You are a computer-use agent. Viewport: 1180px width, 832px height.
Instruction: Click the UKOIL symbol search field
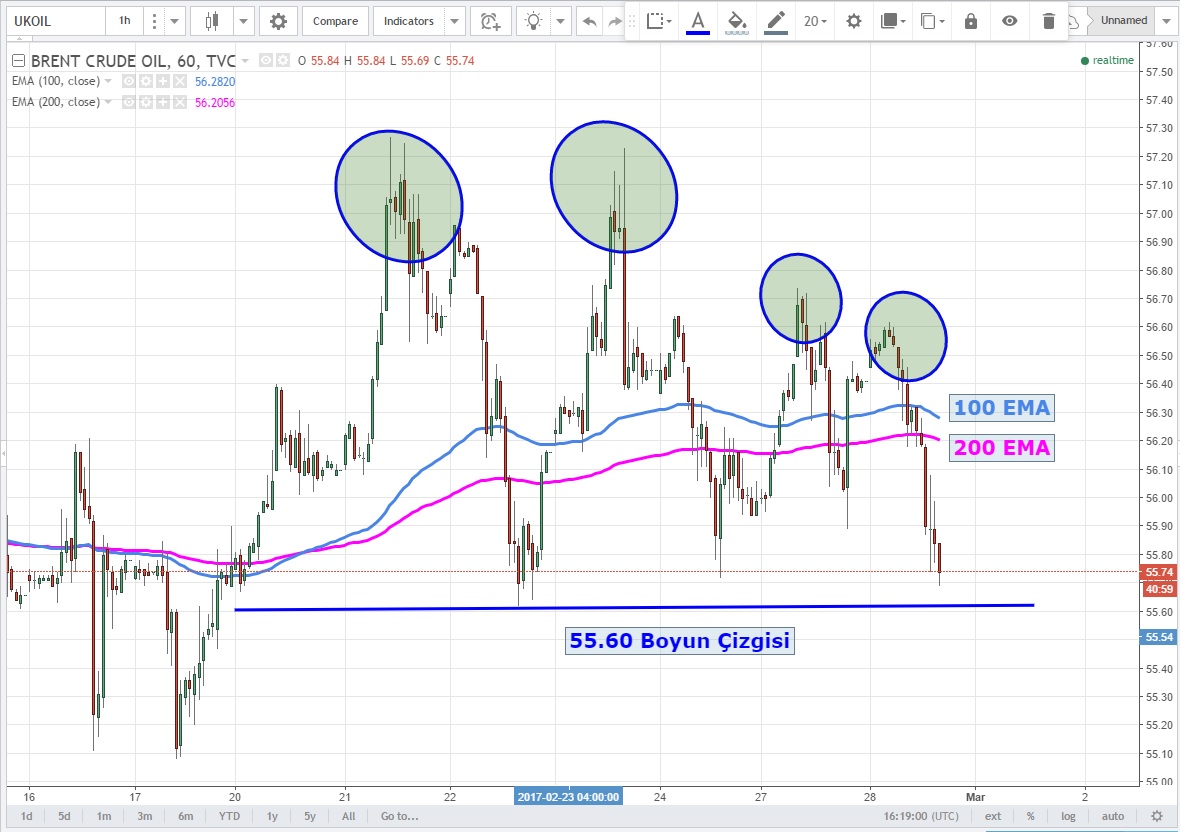(x=52, y=21)
